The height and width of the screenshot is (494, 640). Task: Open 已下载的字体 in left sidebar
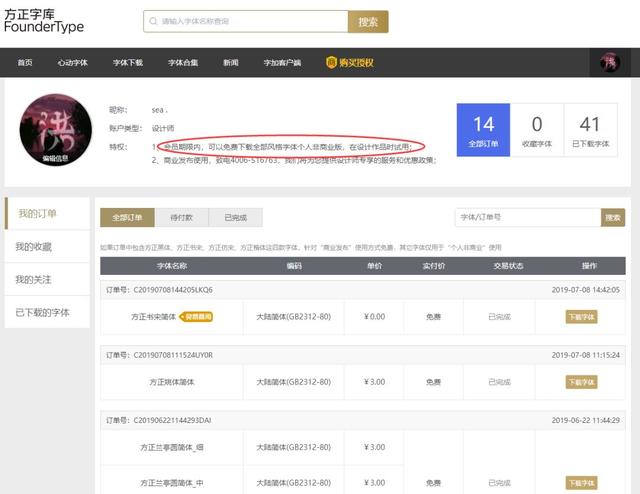[x=47, y=312]
